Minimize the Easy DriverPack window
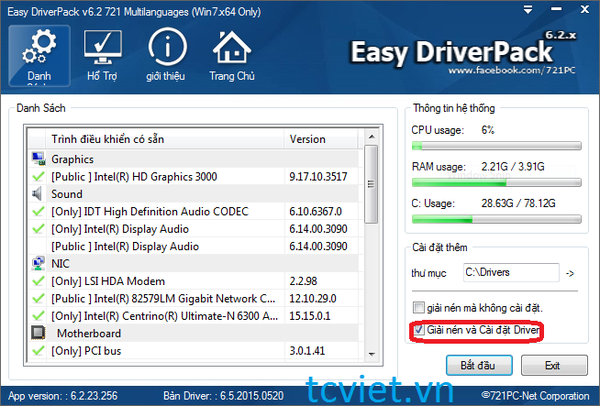 click(556, 10)
